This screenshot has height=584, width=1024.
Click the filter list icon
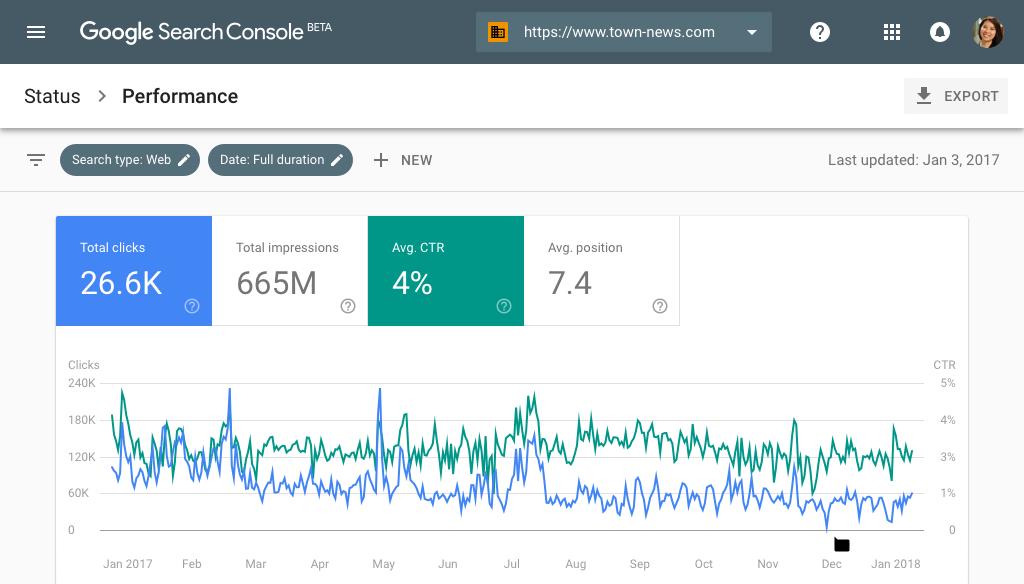pos(36,160)
